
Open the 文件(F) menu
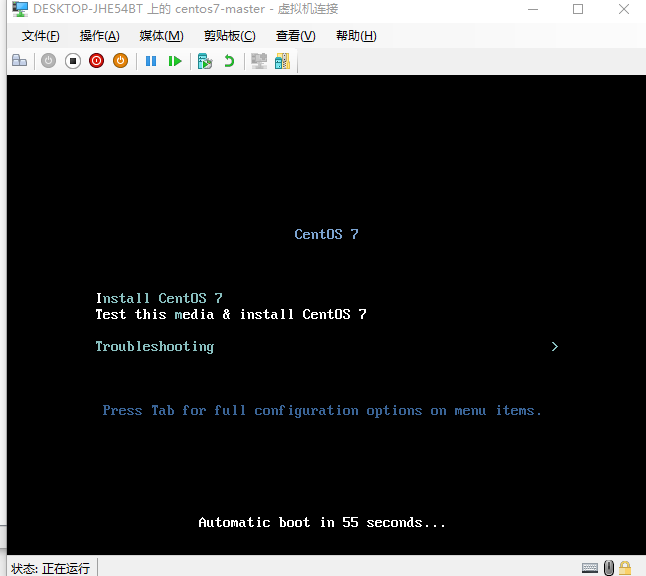(x=40, y=36)
